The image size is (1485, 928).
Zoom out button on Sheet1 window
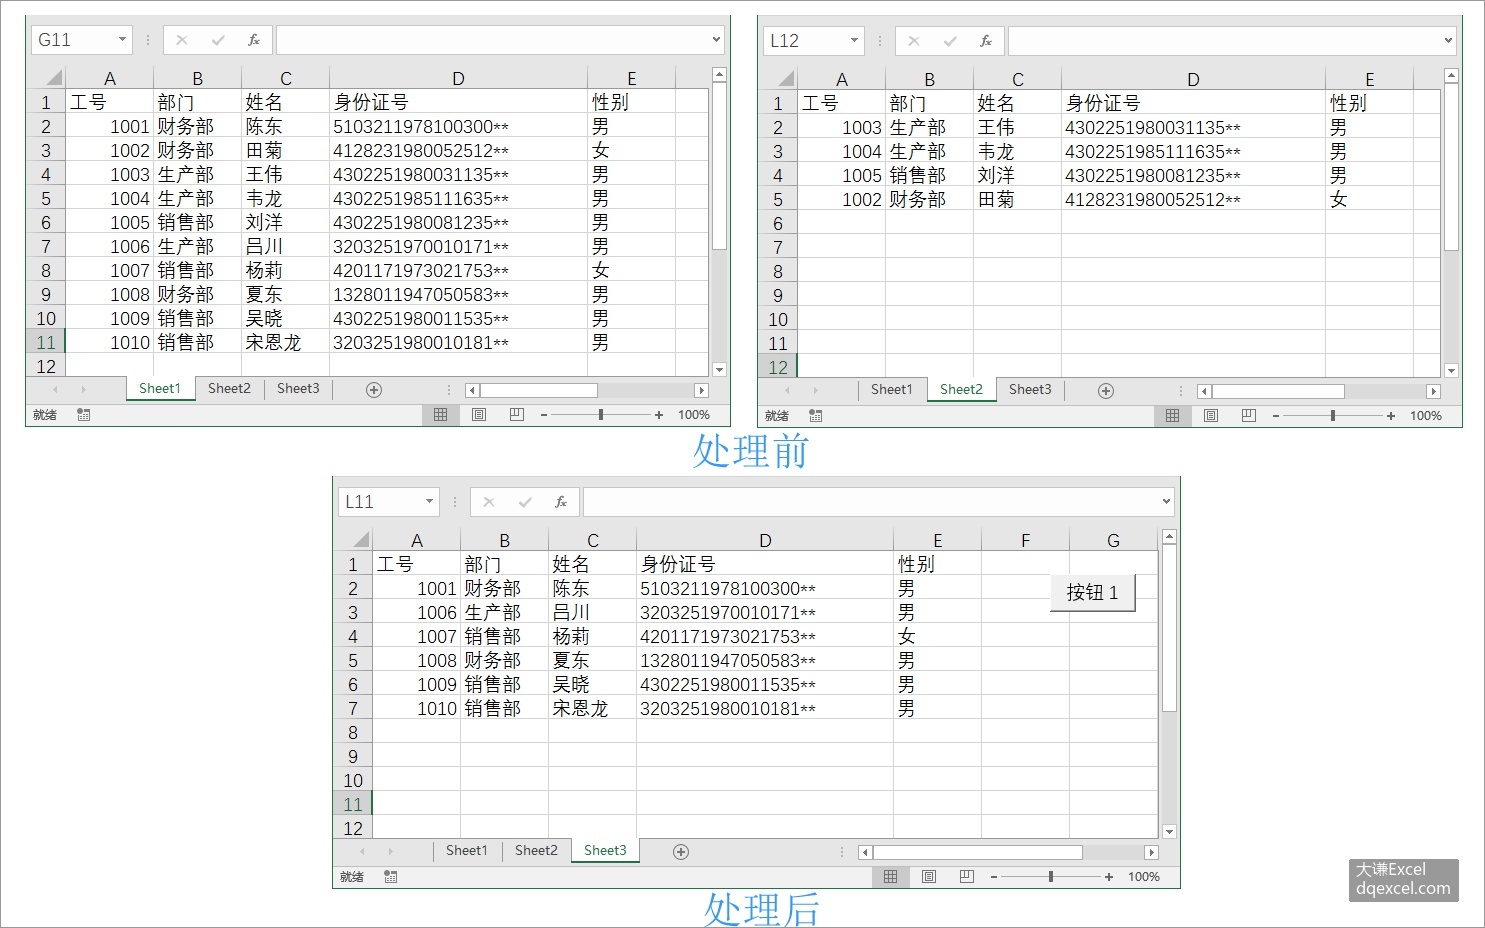click(x=544, y=415)
